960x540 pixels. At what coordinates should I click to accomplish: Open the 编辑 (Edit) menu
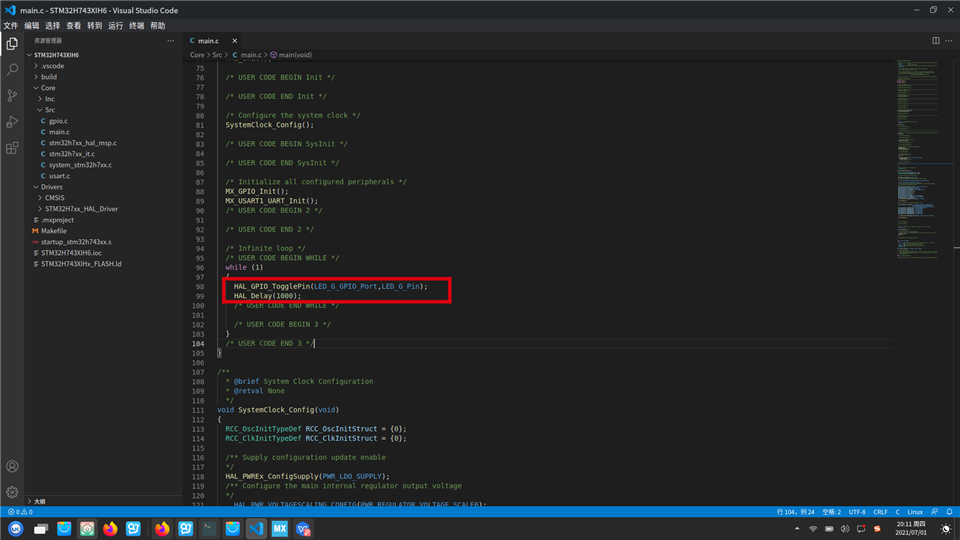32,26
